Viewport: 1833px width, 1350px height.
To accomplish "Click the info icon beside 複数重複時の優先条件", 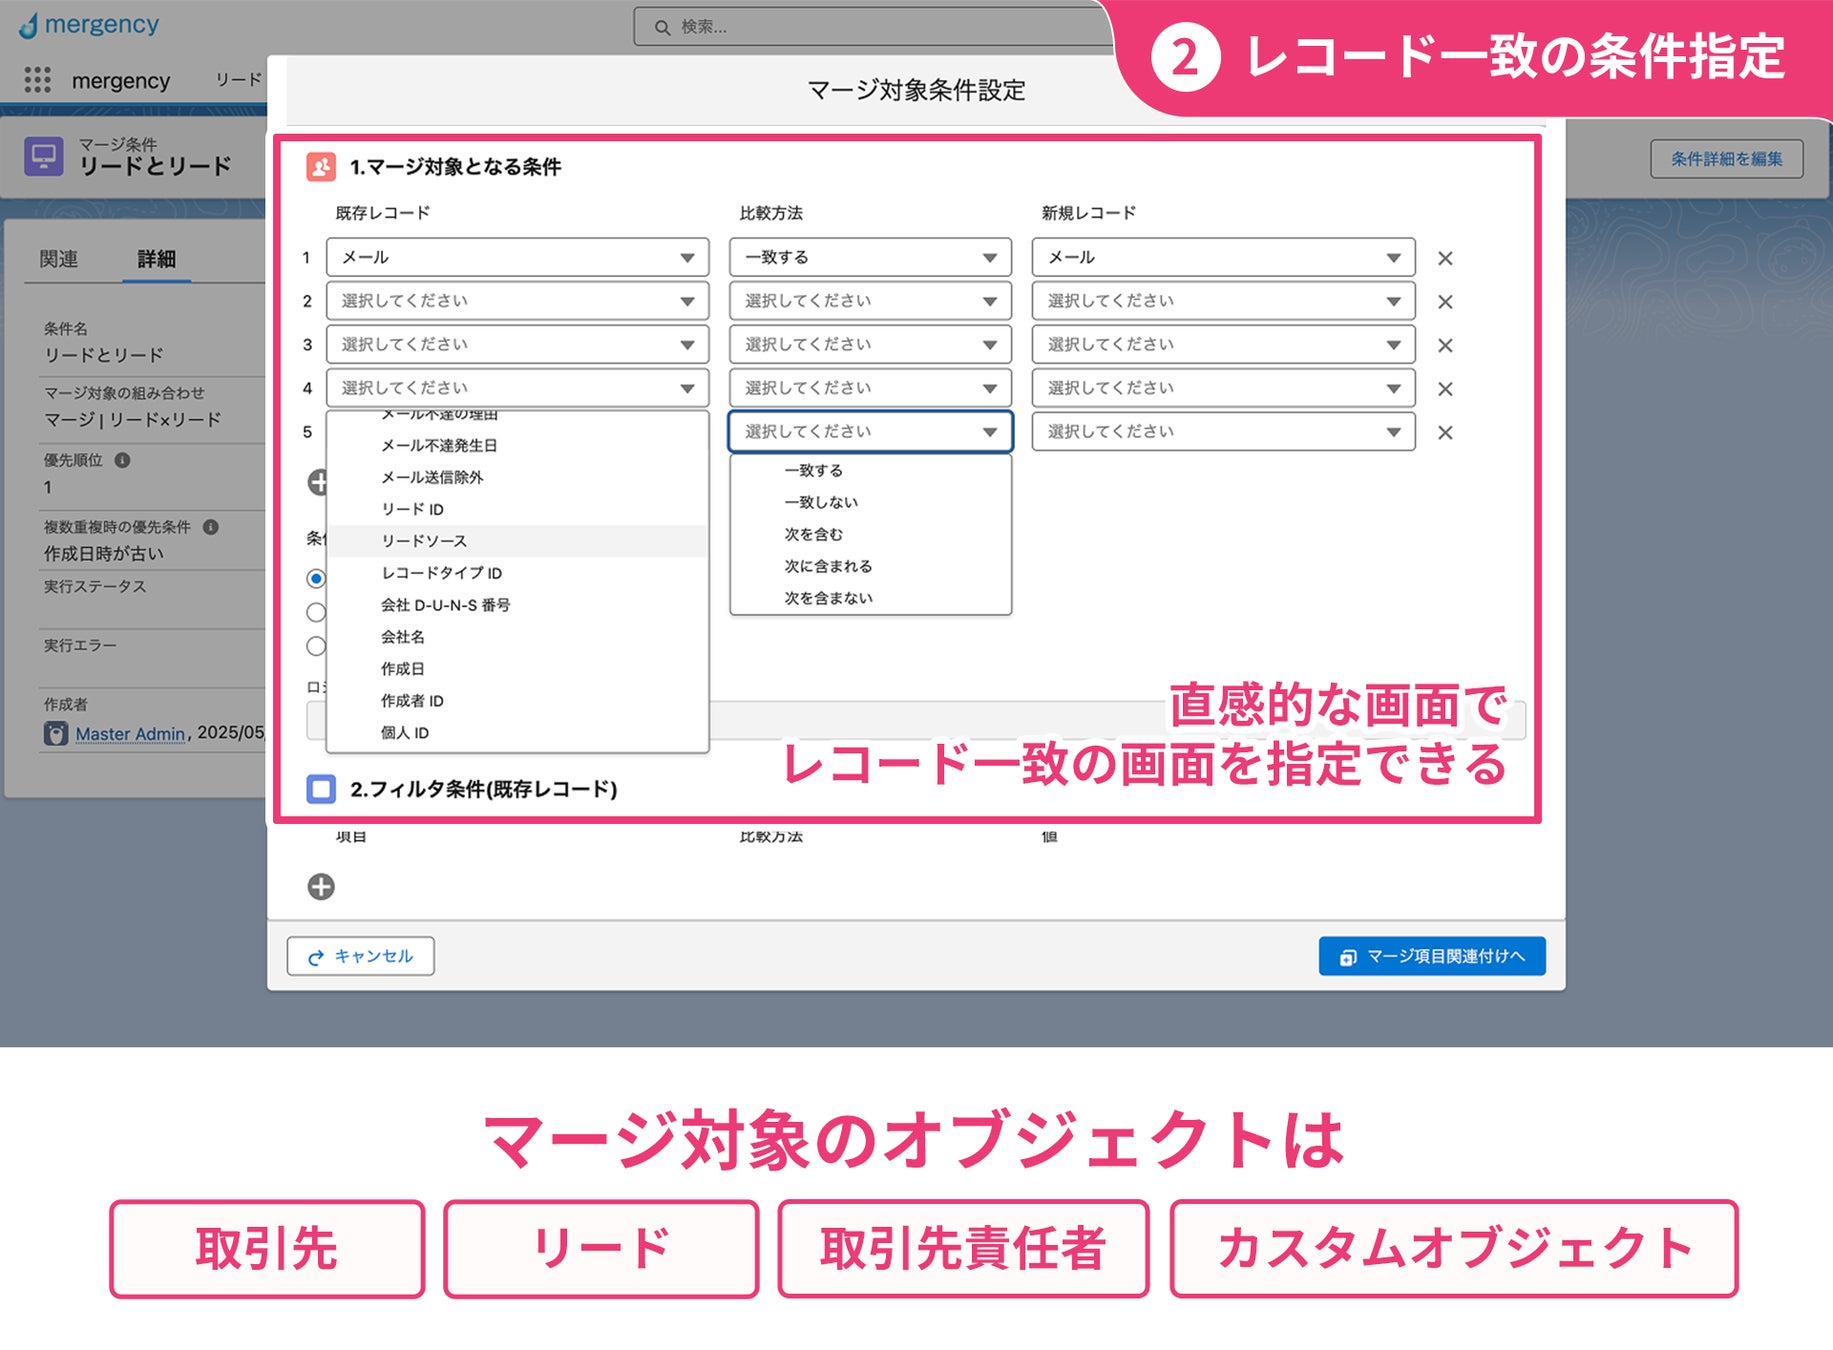I will [x=210, y=527].
